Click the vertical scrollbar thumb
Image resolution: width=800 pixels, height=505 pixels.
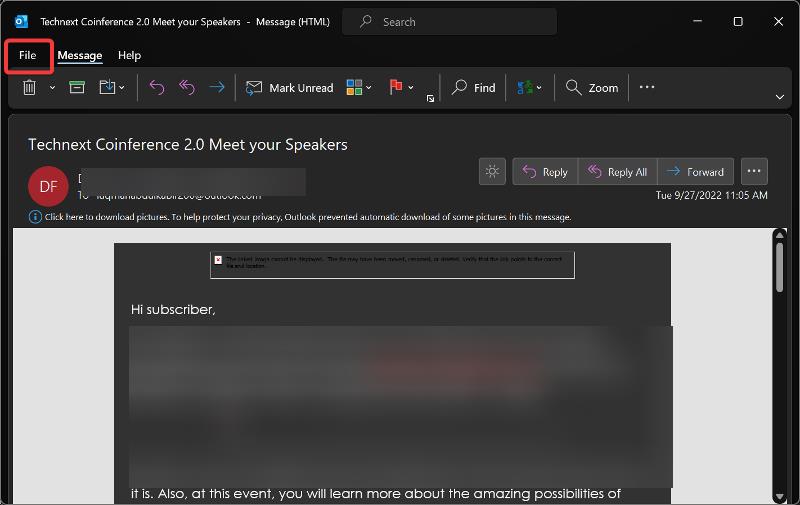click(x=779, y=266)
